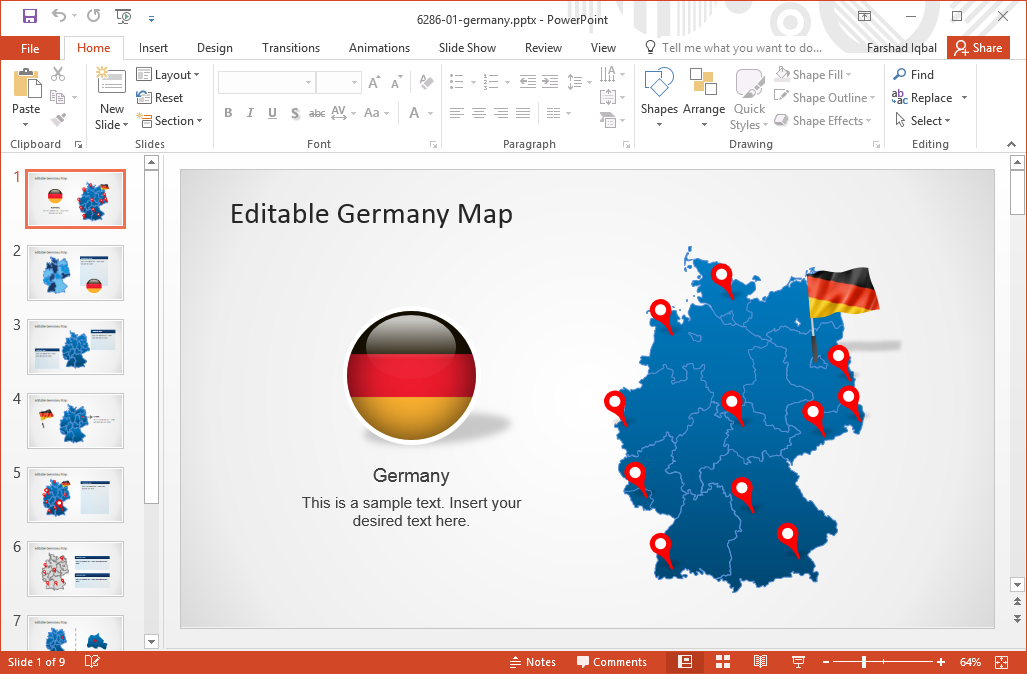This screenshot has height=674, width=1027.
Task: Toggle the Comments pane
Action: (612, 662)
